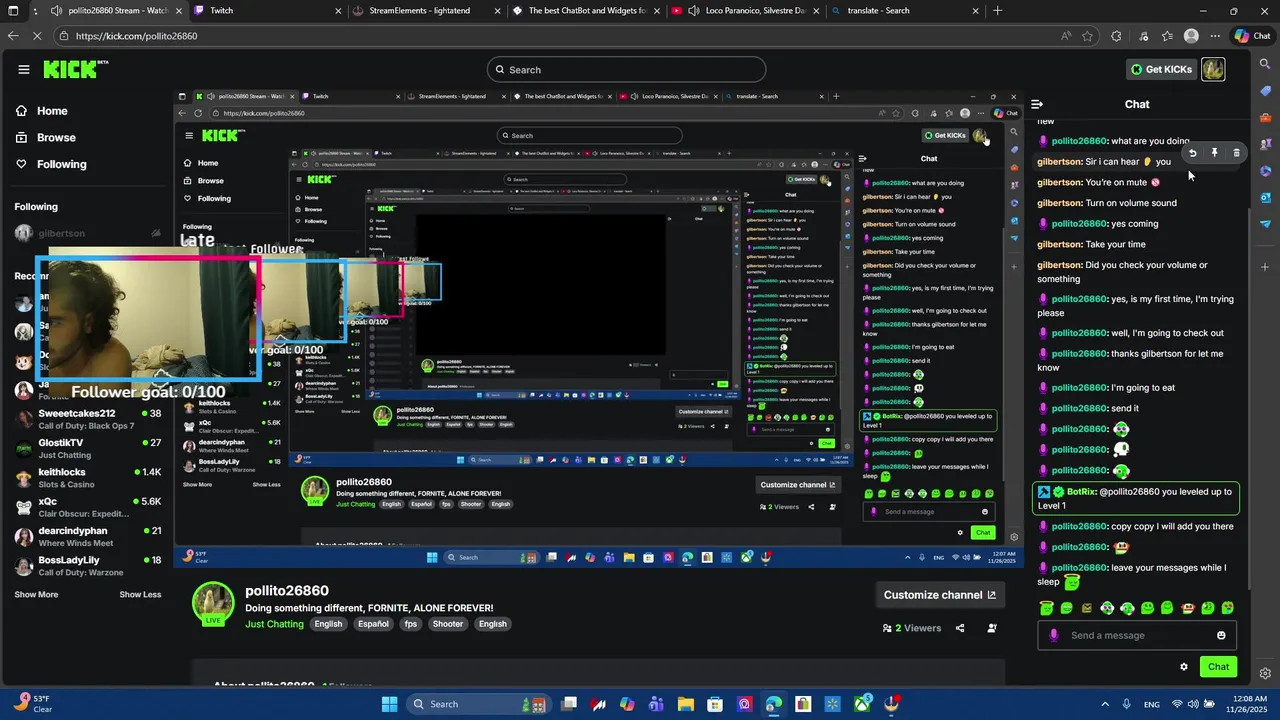Viewport: 1280px width, 720px height.
Task: Stop the page from loading
Action: (x=38, y=36)
